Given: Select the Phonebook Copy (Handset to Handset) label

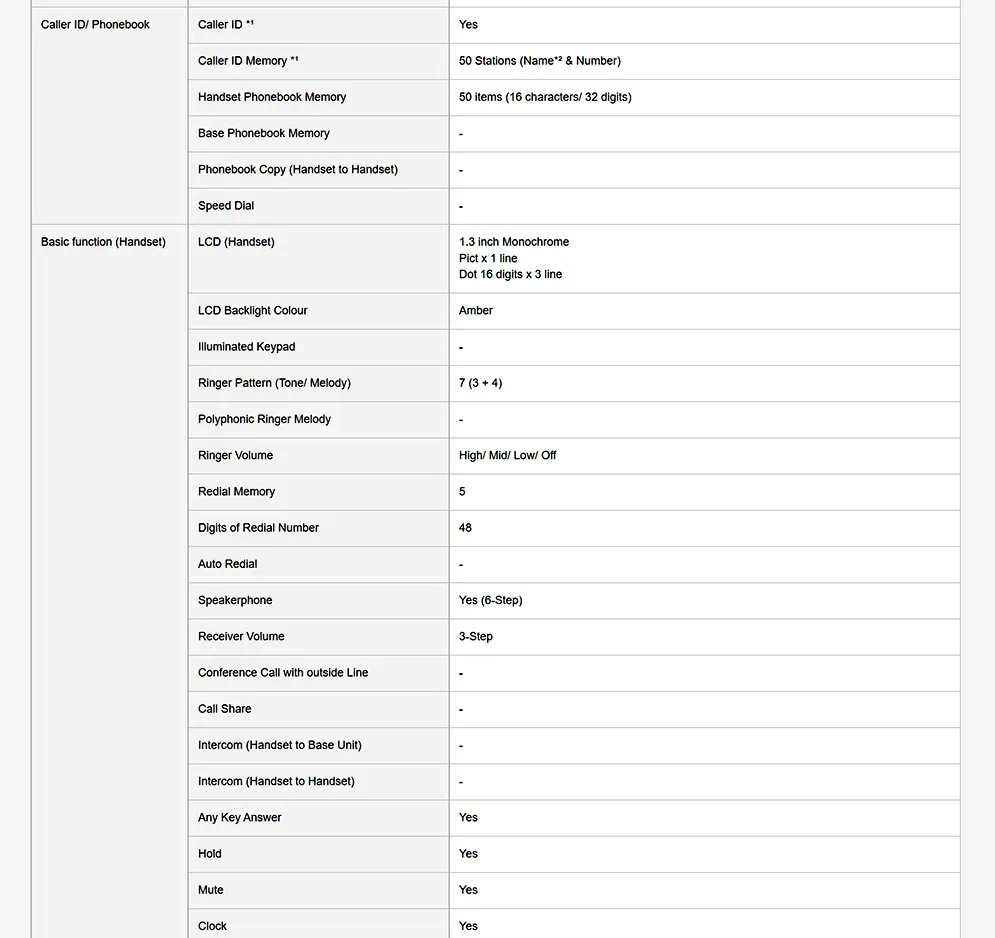Looking at the screenshot, I should (x=298, y=169).
